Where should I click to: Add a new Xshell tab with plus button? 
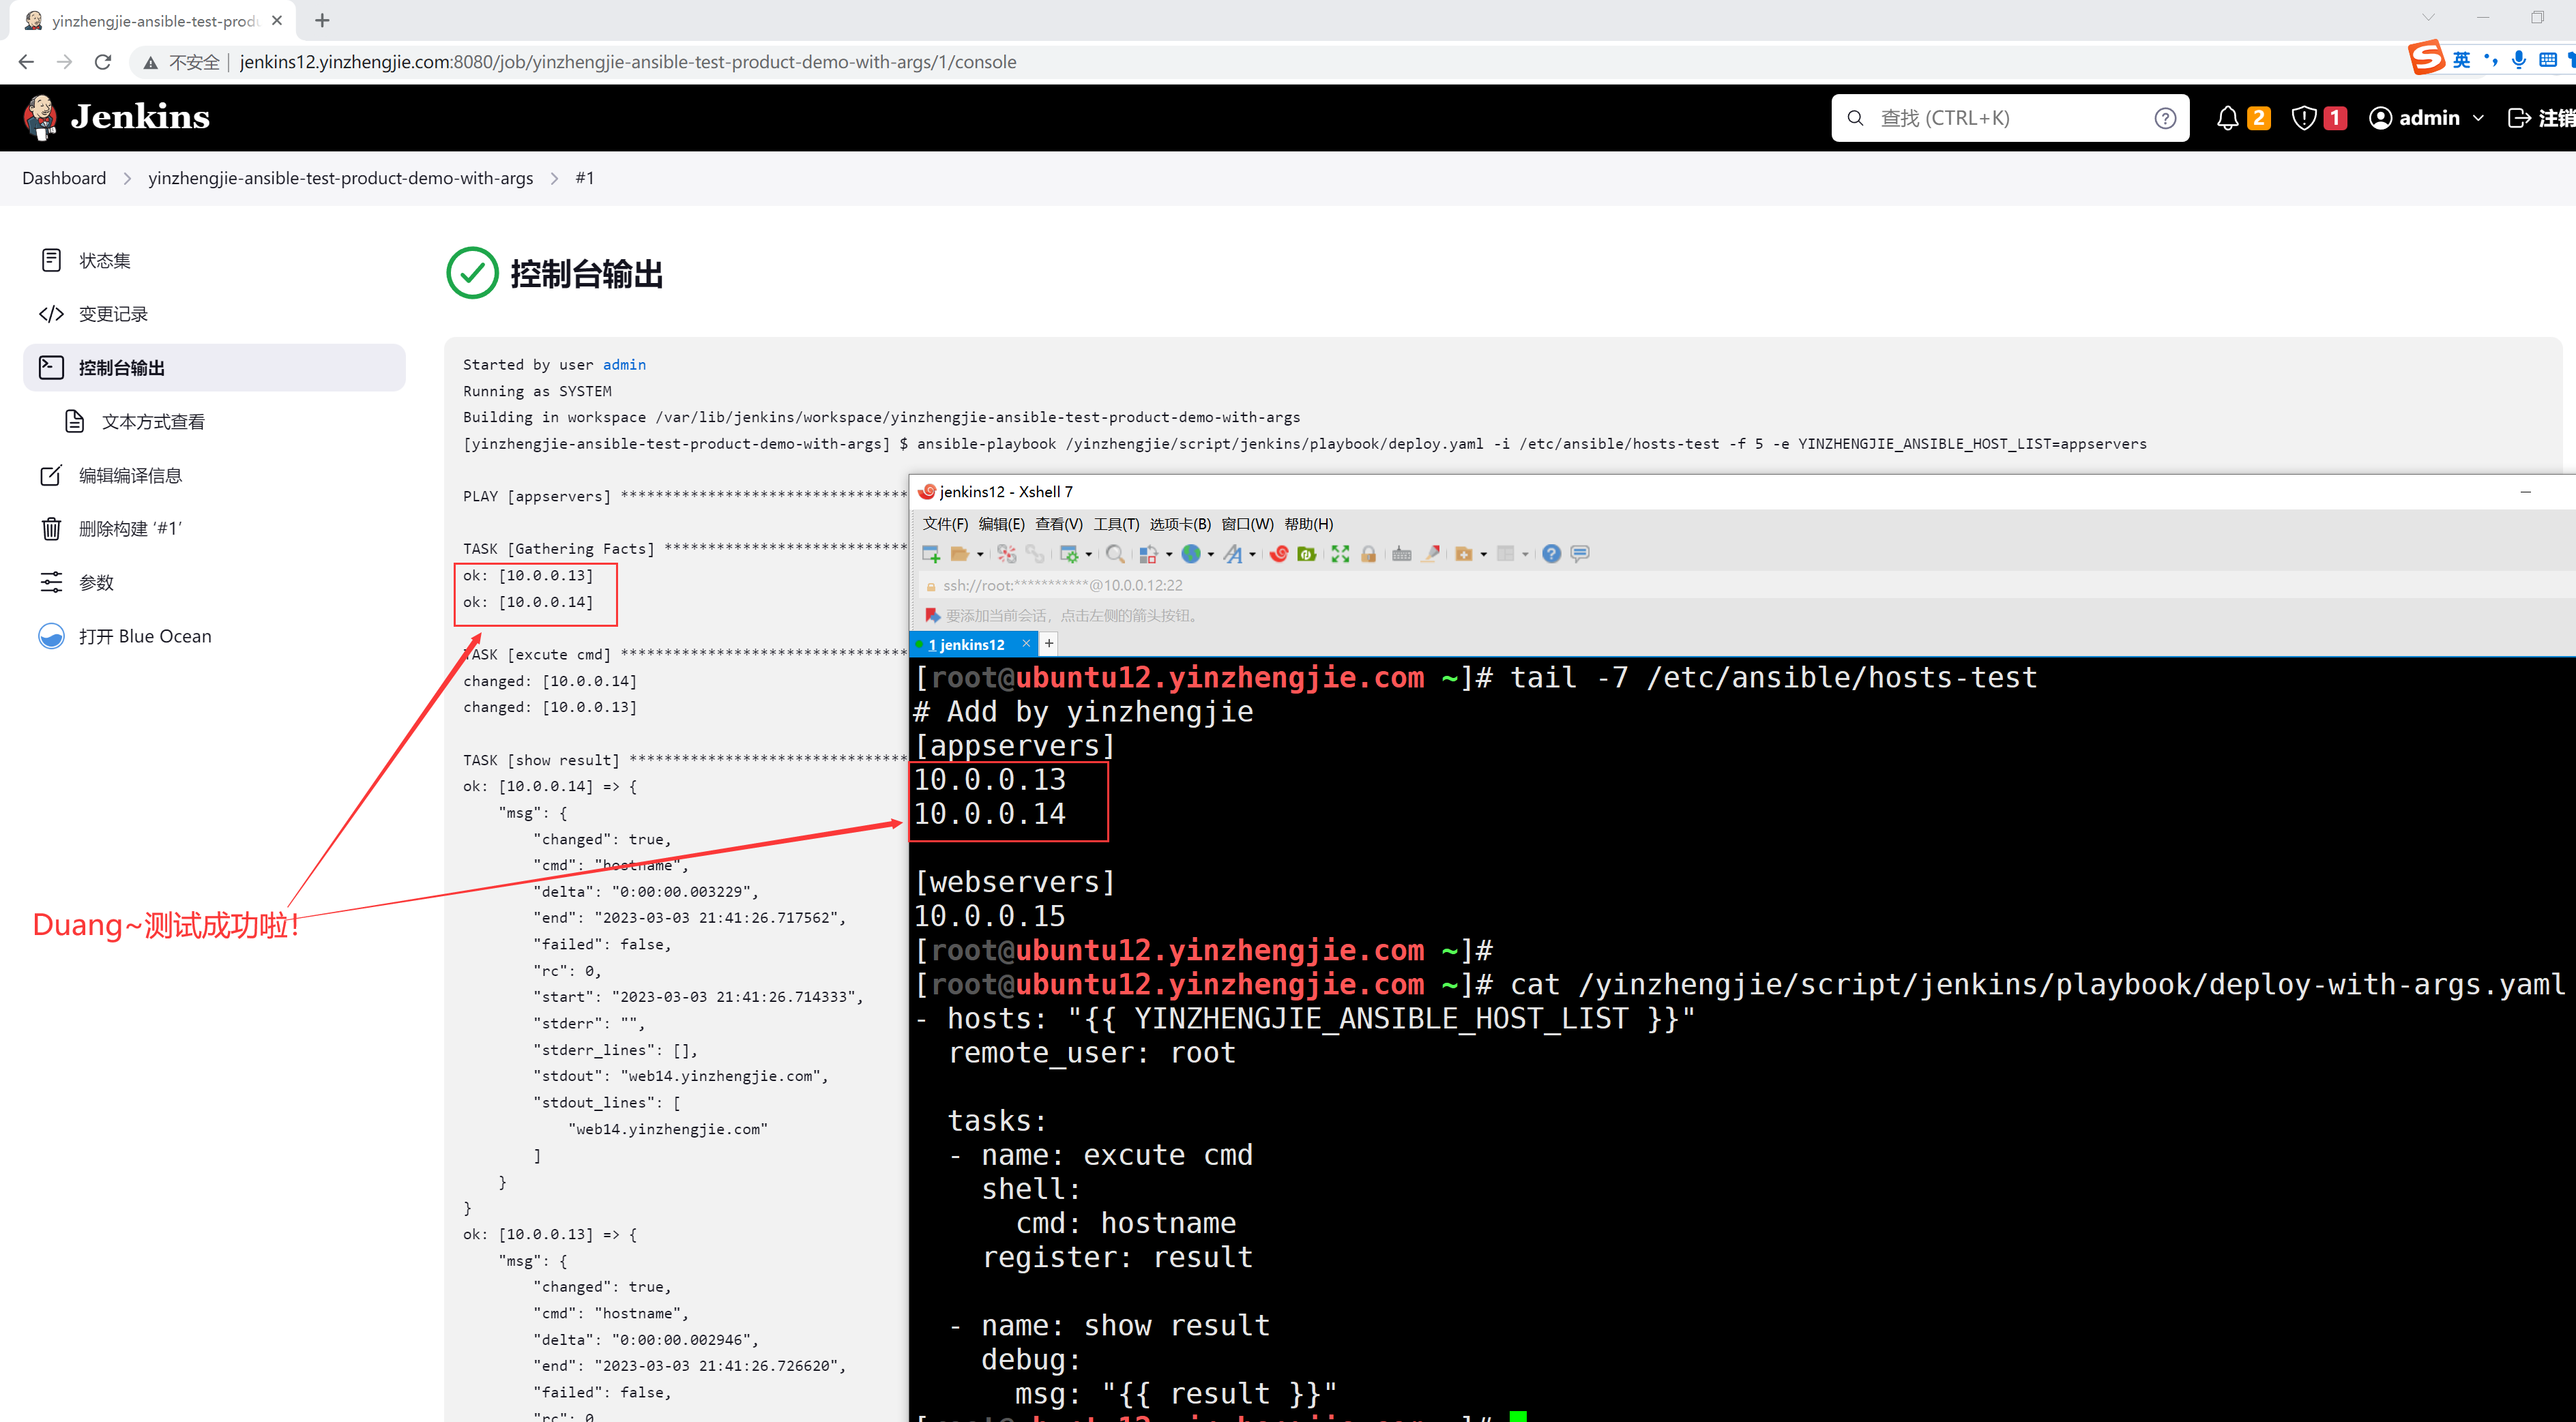[1049, 644]
